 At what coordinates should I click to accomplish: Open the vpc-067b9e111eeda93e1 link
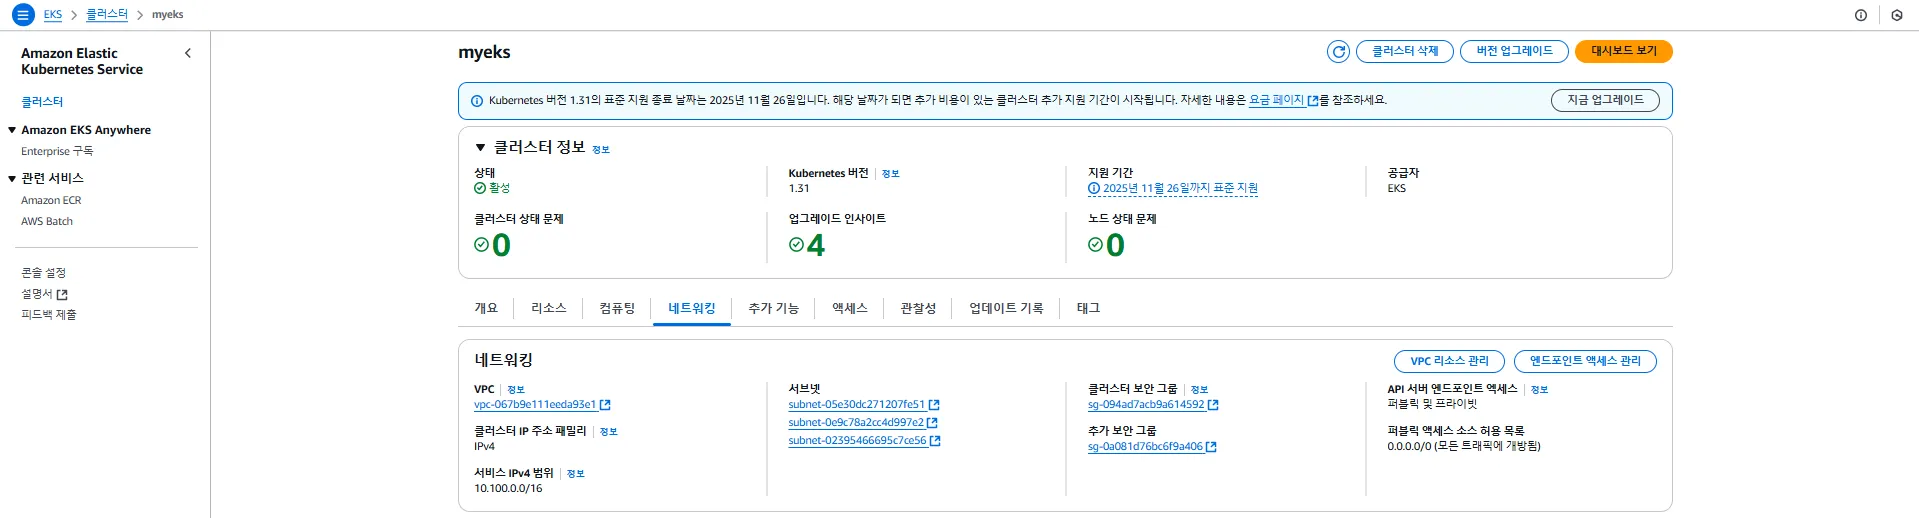535,405
